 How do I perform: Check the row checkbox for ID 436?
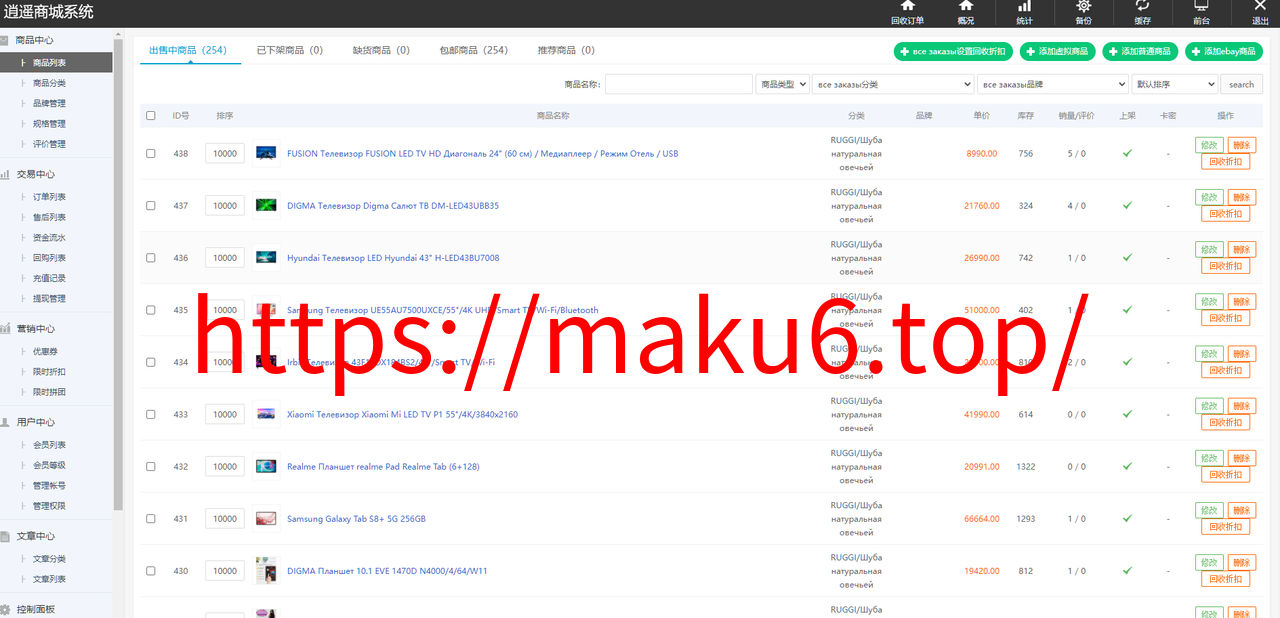[x=151, y=257]
